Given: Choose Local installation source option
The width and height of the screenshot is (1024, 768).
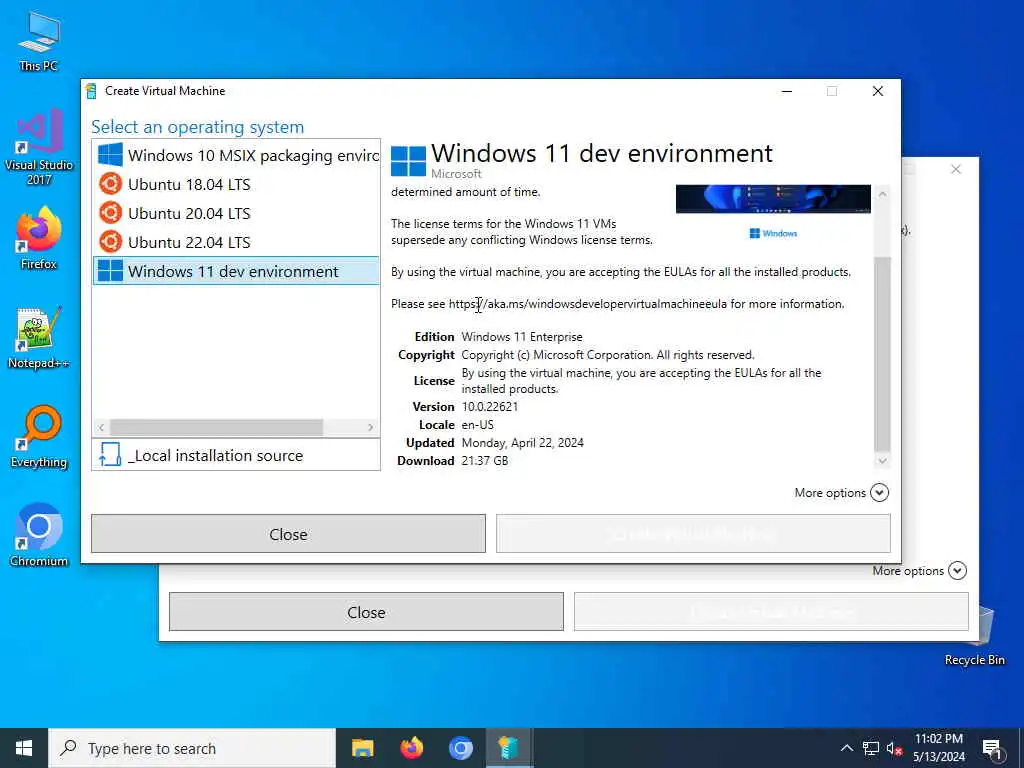Looking at the screenshot, I should point(236,455).
